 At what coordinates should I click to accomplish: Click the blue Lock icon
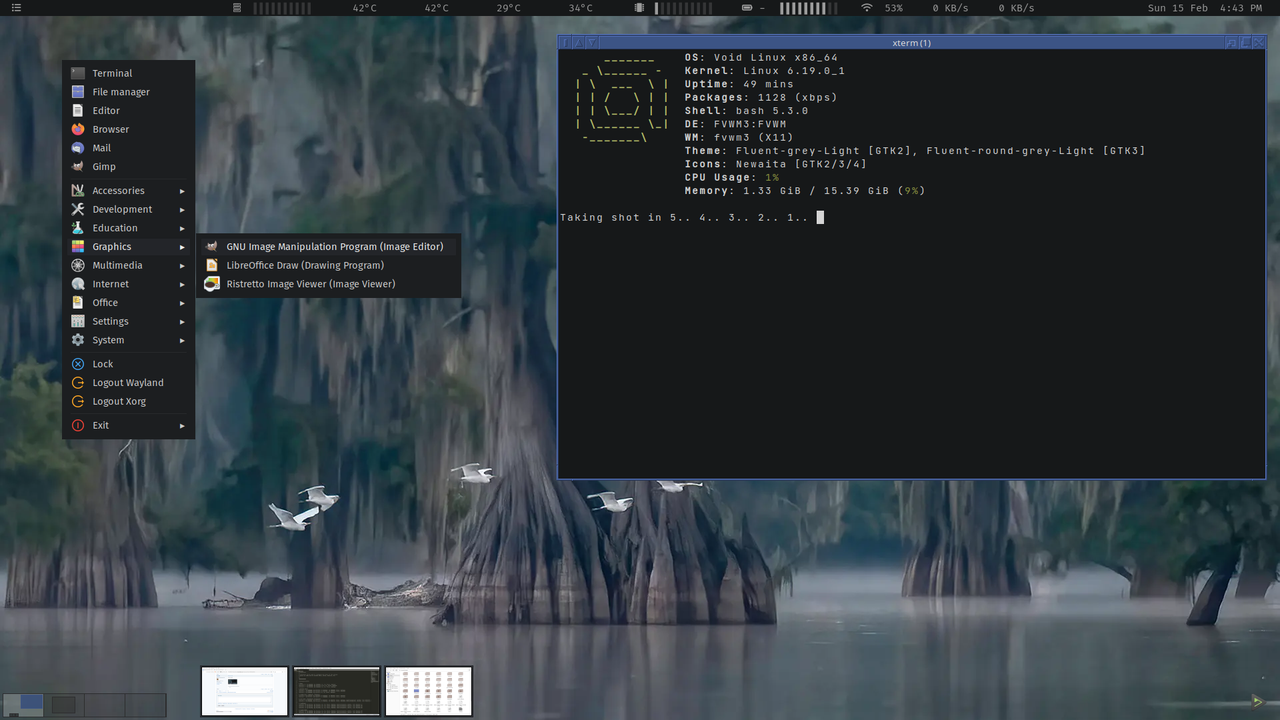point(78,364)
